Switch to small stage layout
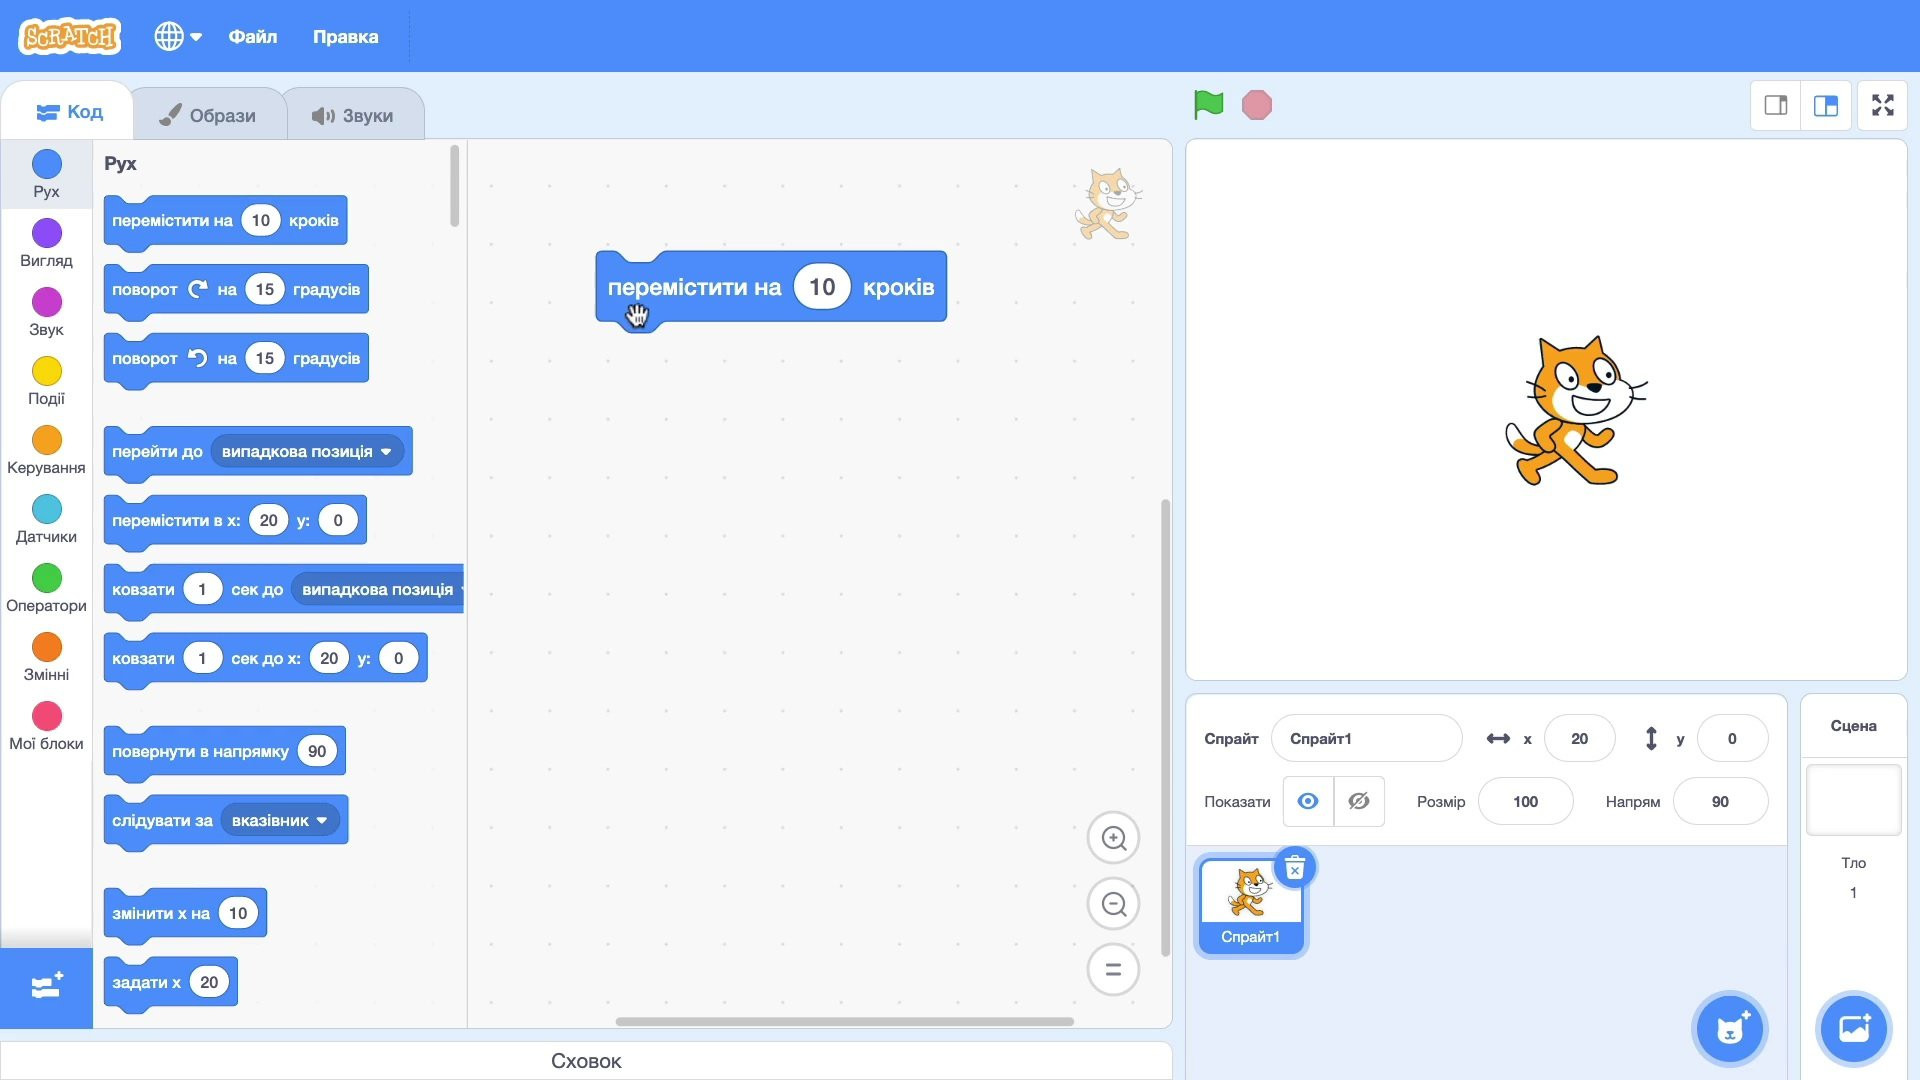The width and height of the screenshot is (1920, 1080). point(1775,105)
